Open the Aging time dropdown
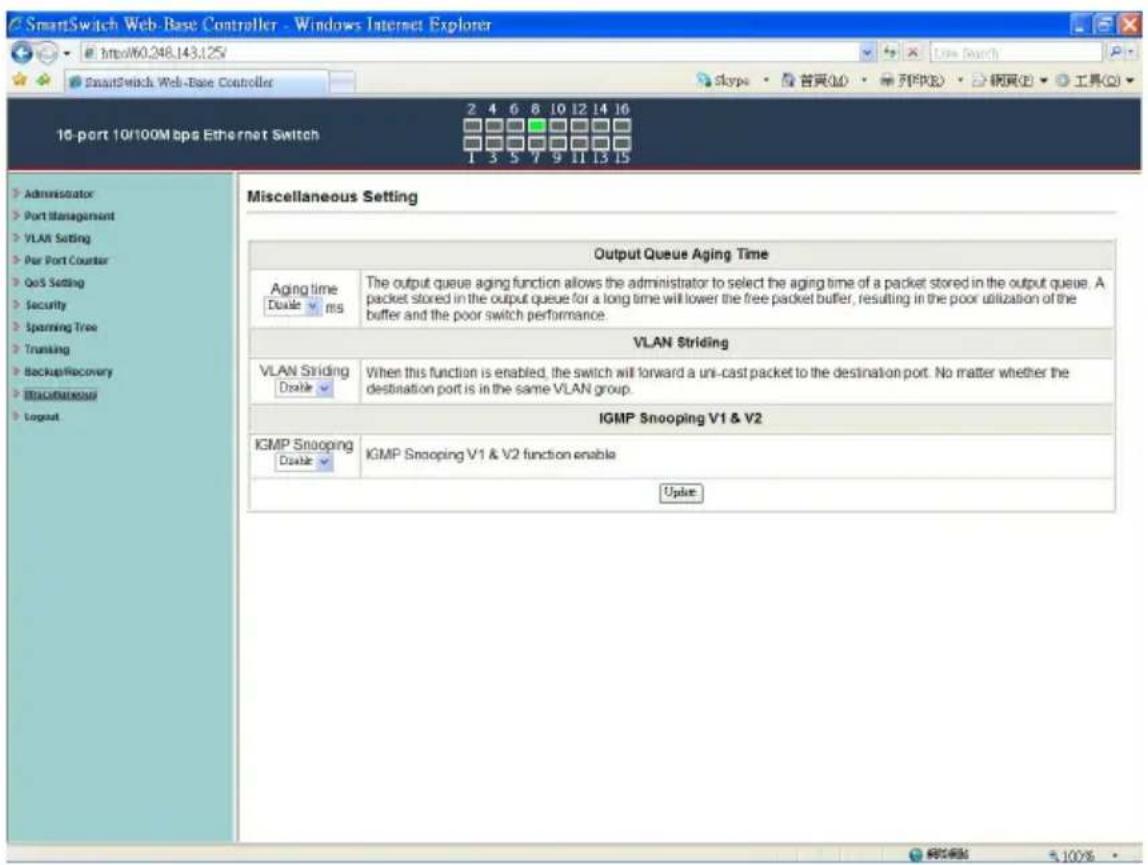The height and width of the screenshot is (865, 1148). (x=293, y=306)
